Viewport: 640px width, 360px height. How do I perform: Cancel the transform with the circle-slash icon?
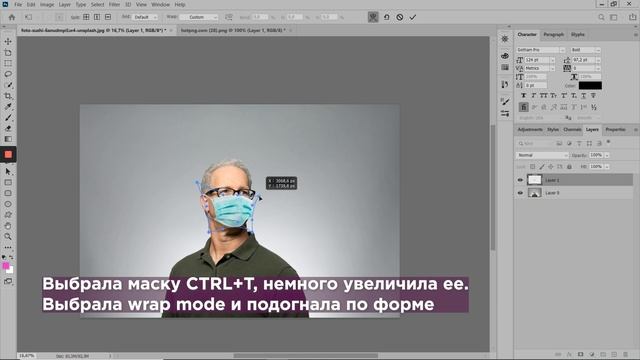click(x=400, y=17)
